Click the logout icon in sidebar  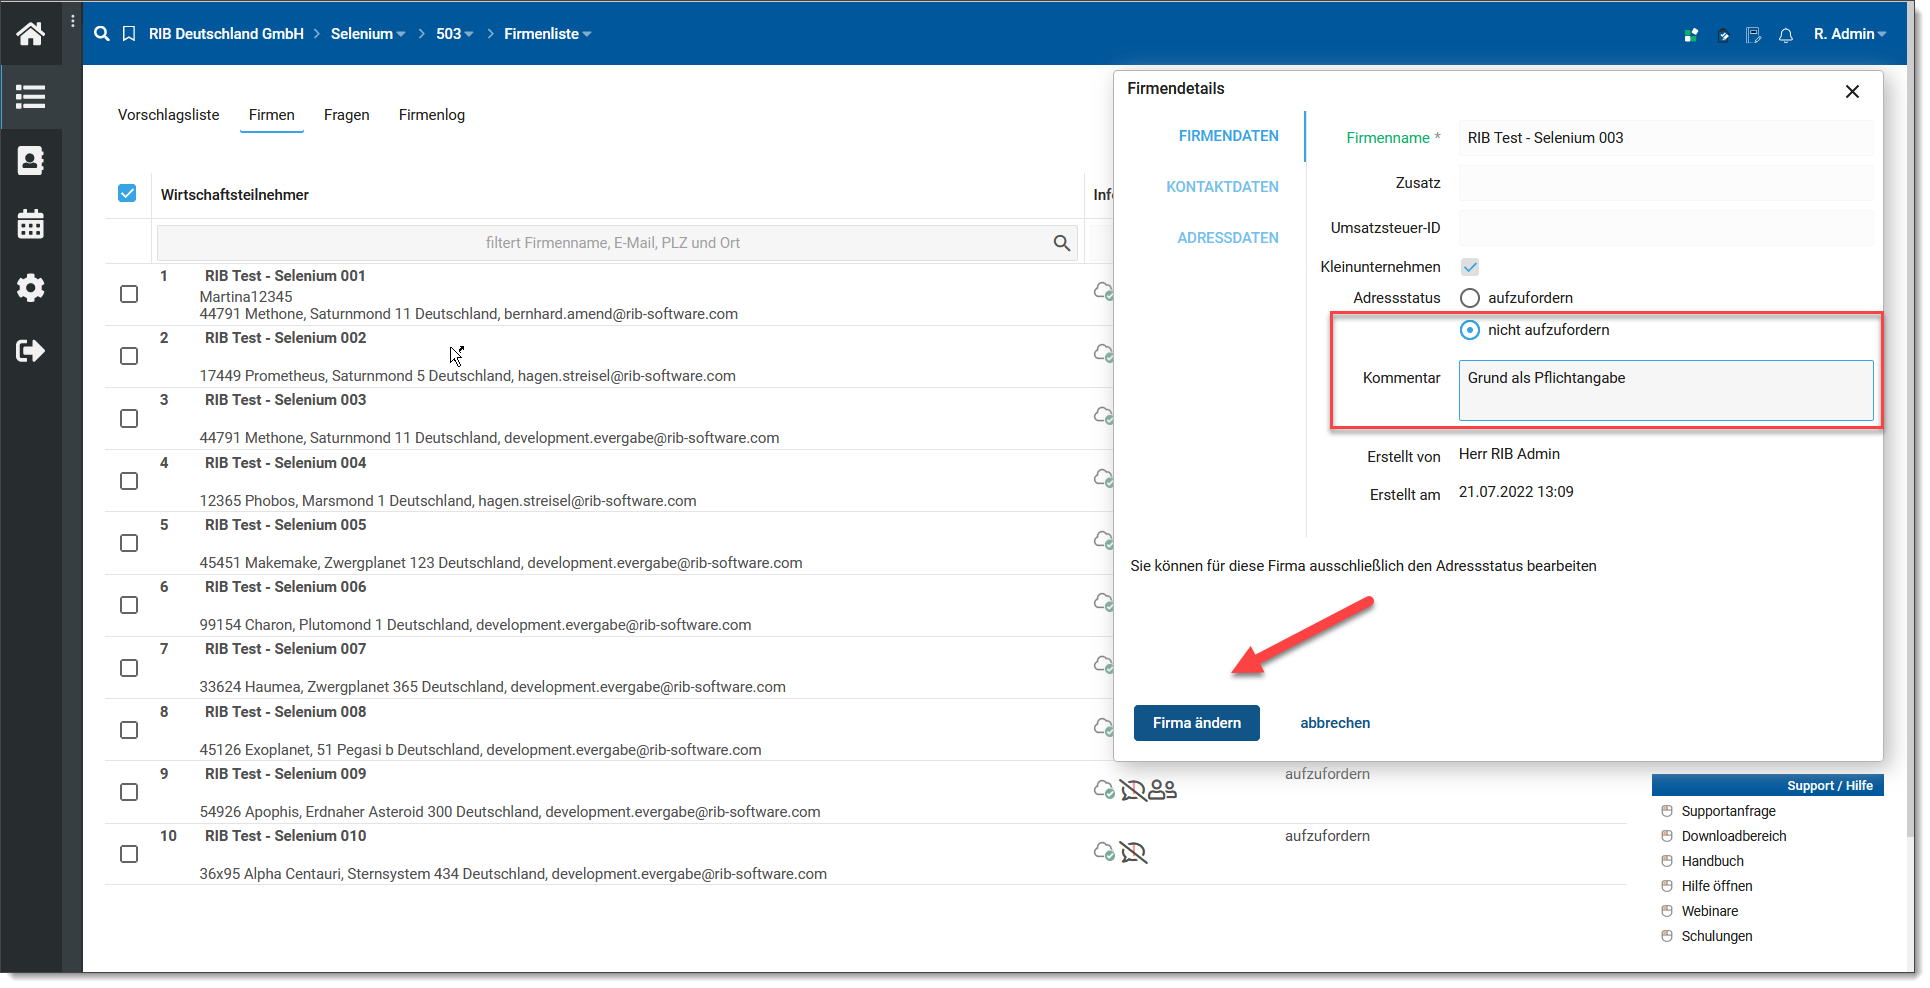[30, 351]
